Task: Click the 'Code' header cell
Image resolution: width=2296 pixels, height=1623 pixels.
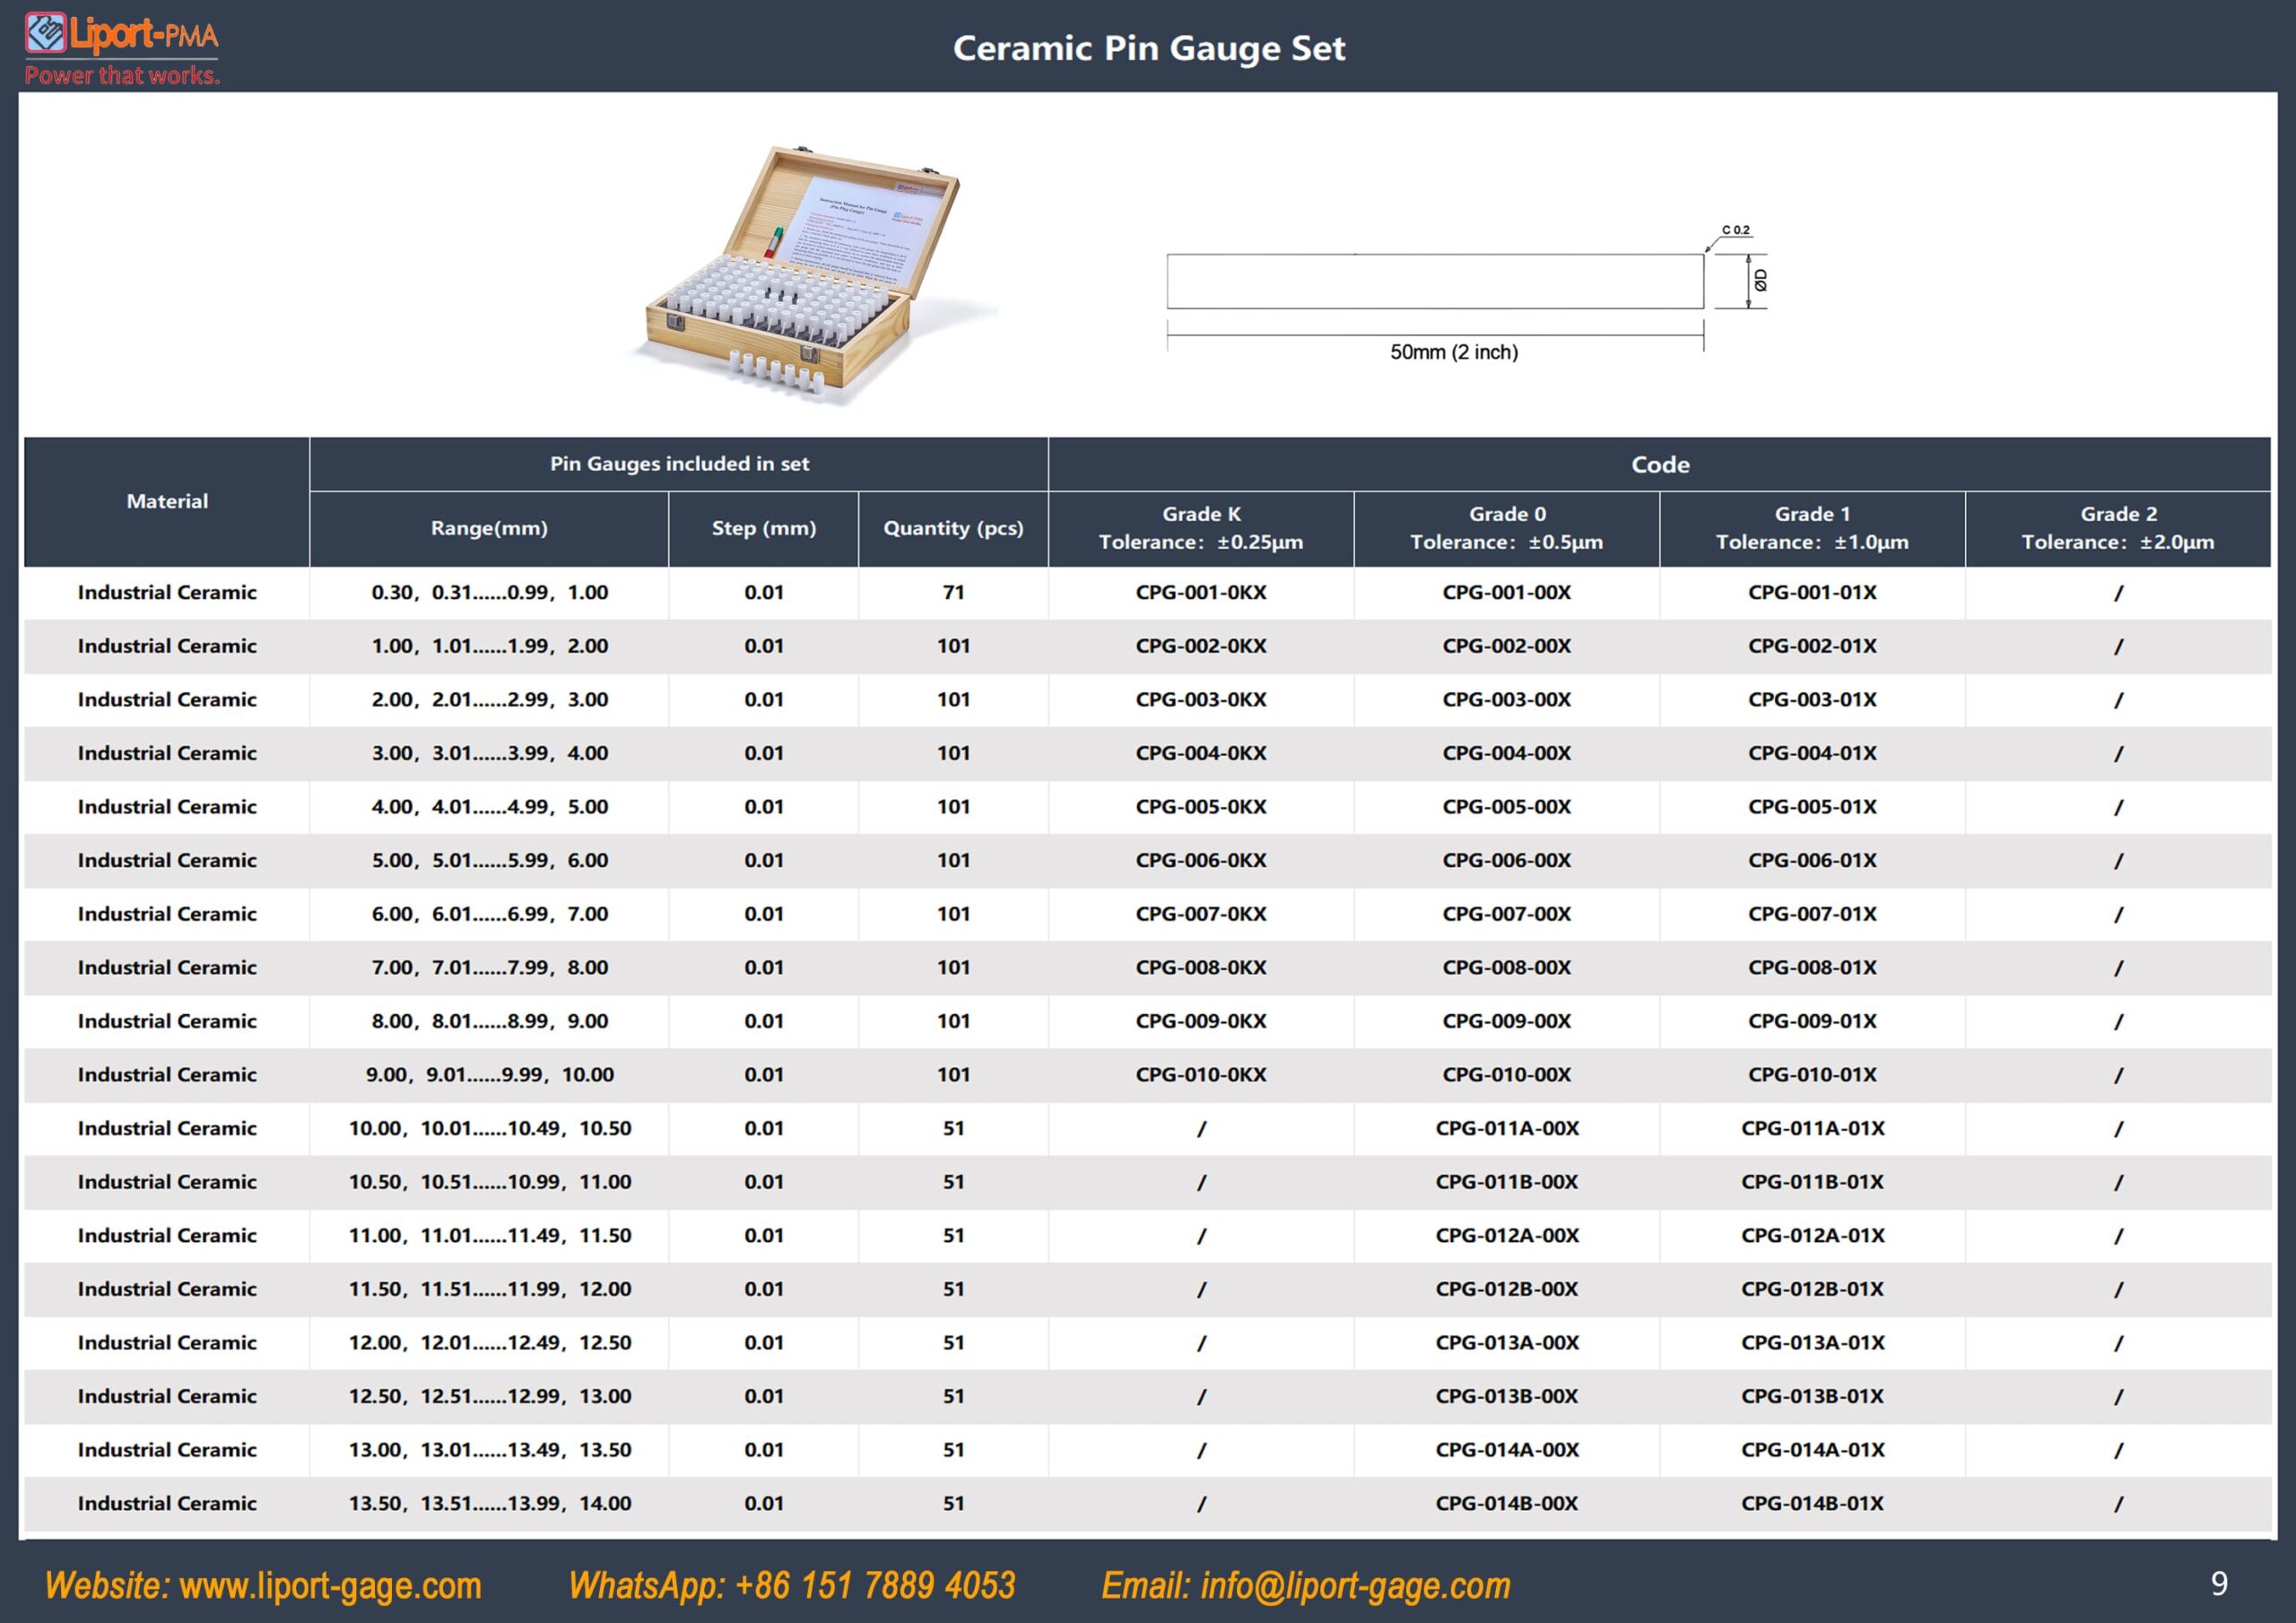Action: (1660, 464)
